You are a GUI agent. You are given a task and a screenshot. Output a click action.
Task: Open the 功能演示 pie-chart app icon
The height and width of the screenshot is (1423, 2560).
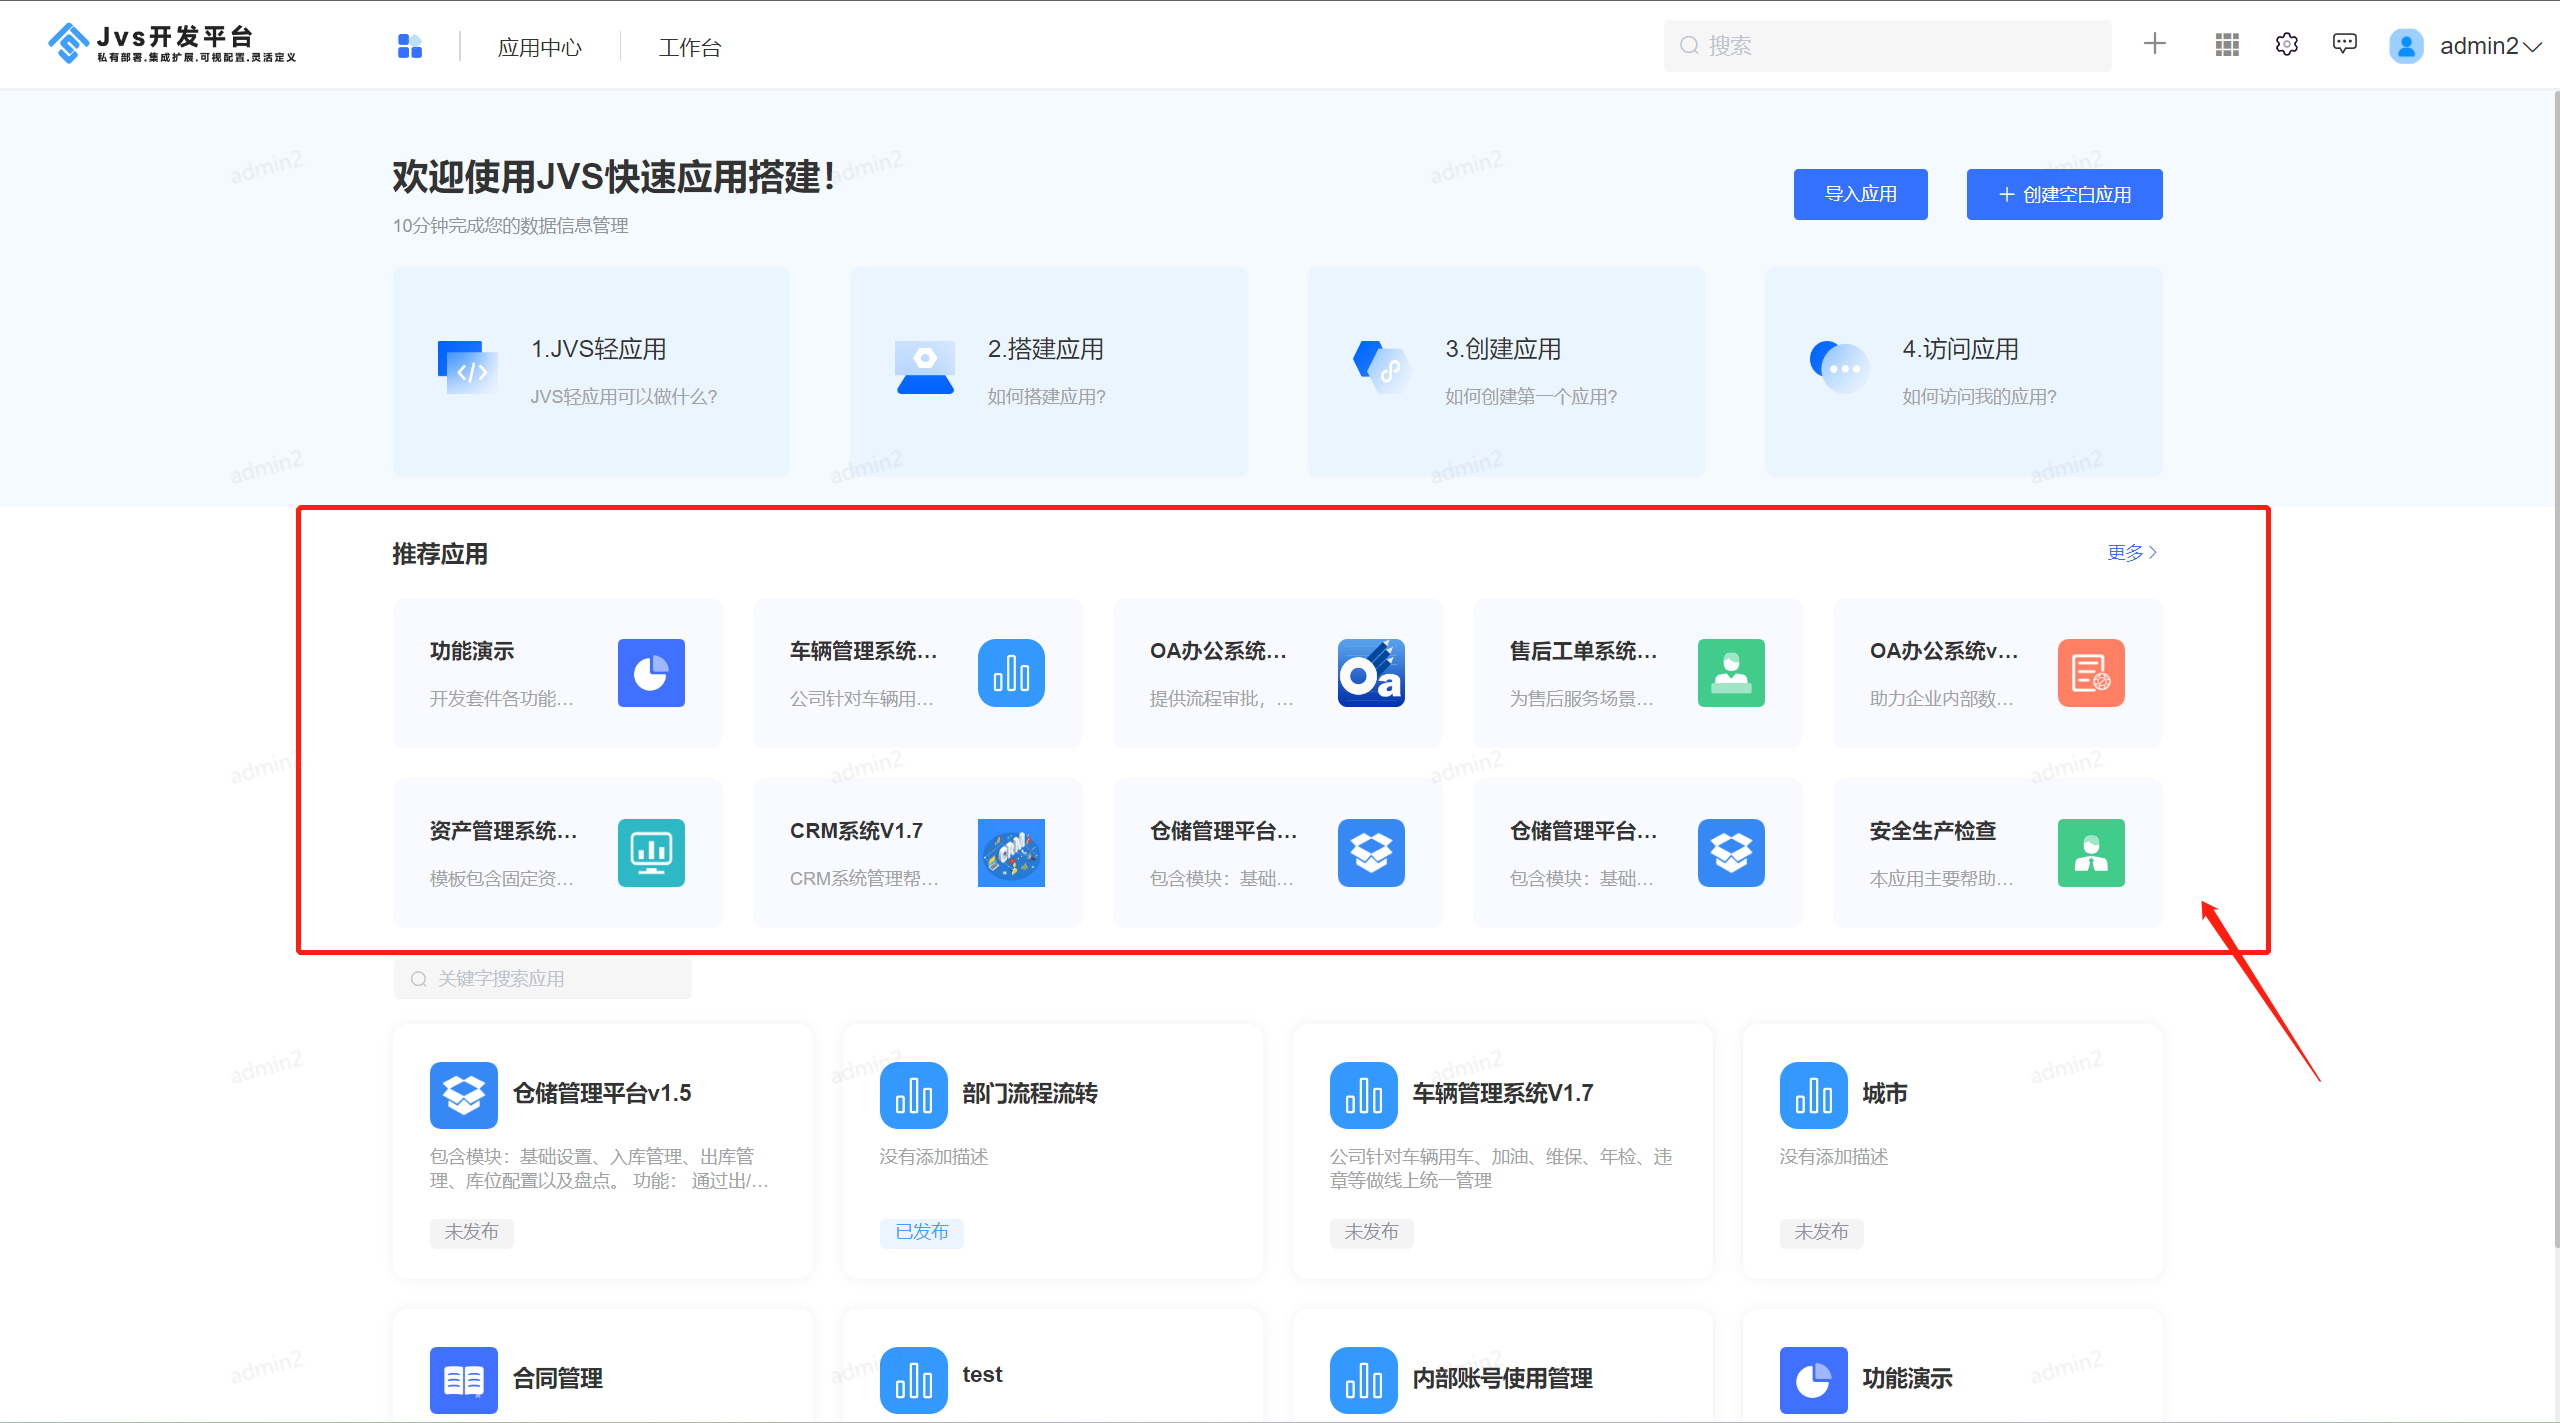(x=651, y=673)
